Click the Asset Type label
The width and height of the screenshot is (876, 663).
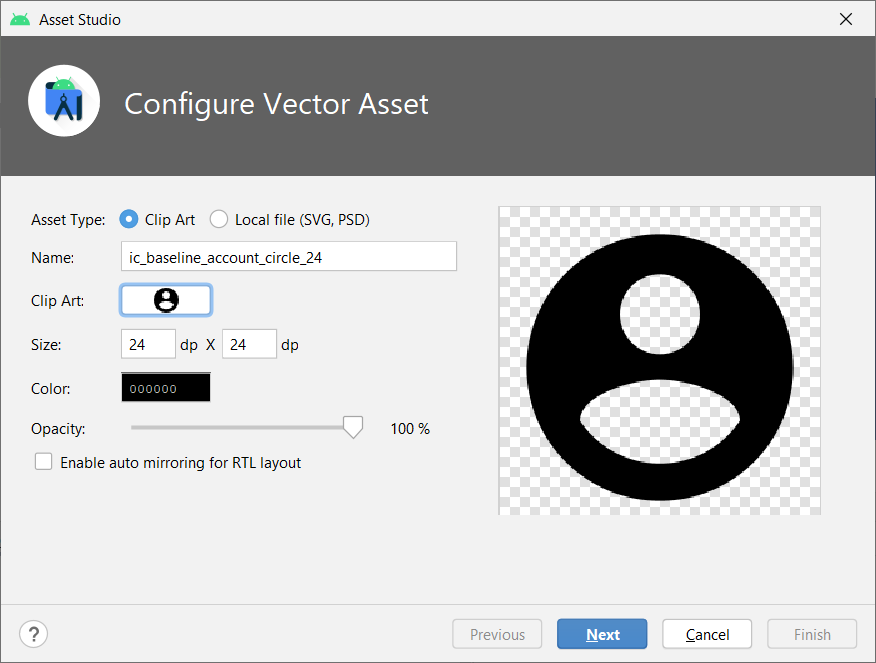(68, 220)
